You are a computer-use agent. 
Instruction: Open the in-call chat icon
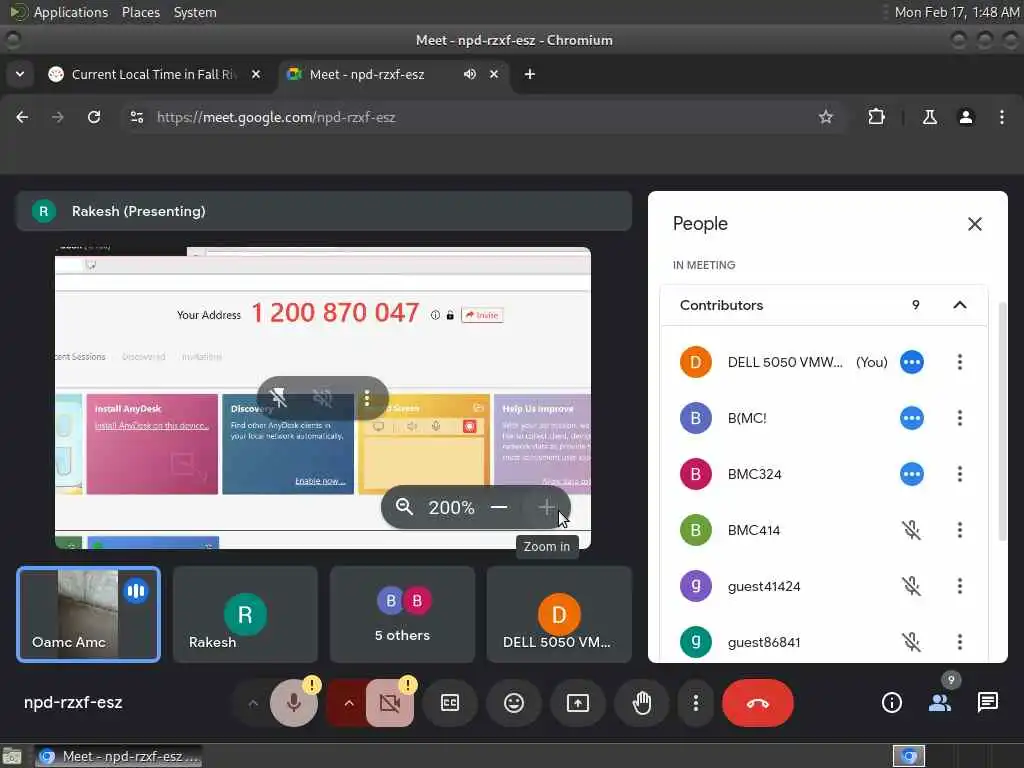pos(987,703)
